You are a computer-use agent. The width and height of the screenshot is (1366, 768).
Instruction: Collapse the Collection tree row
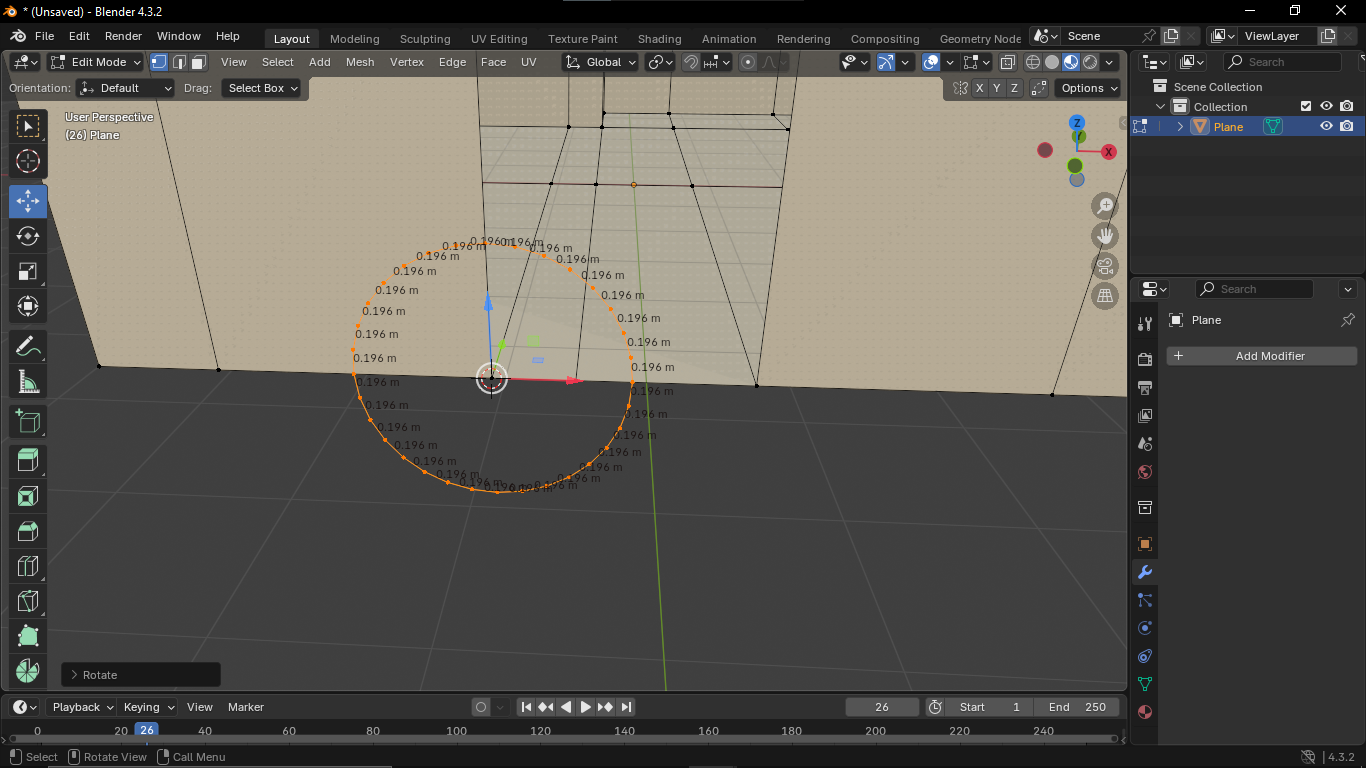[1160, 106]
